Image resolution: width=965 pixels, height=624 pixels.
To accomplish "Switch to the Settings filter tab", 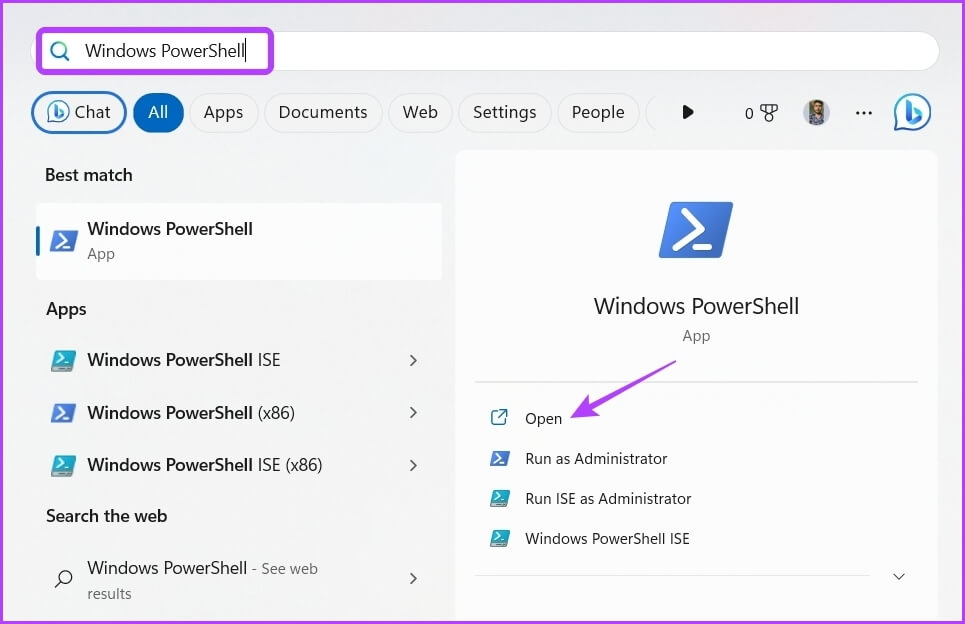I will coord(505,113).
